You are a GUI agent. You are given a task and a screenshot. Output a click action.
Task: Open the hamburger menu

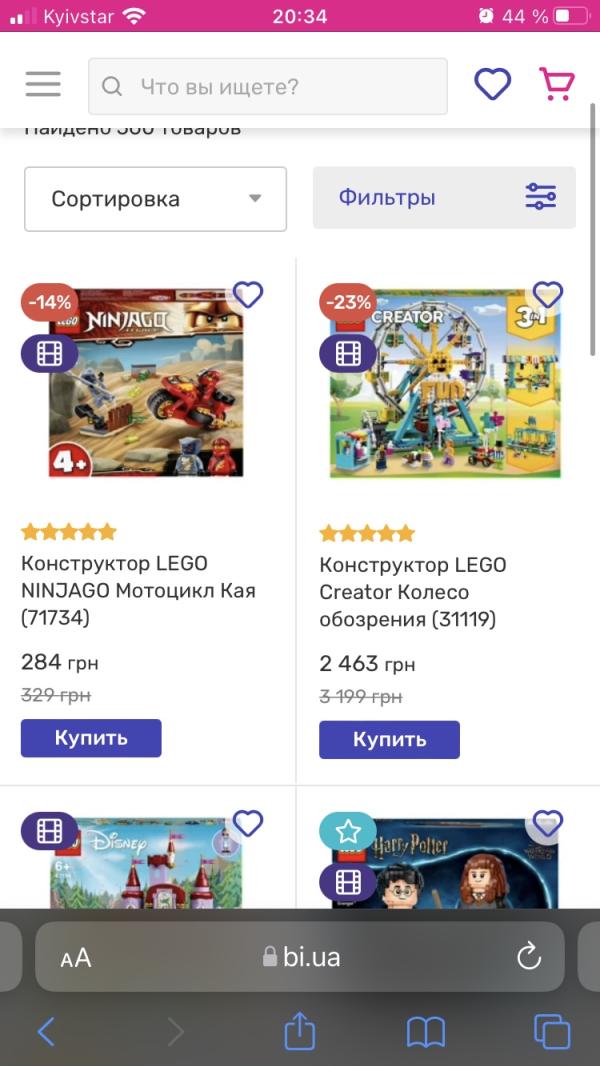(x=43, y=84)
